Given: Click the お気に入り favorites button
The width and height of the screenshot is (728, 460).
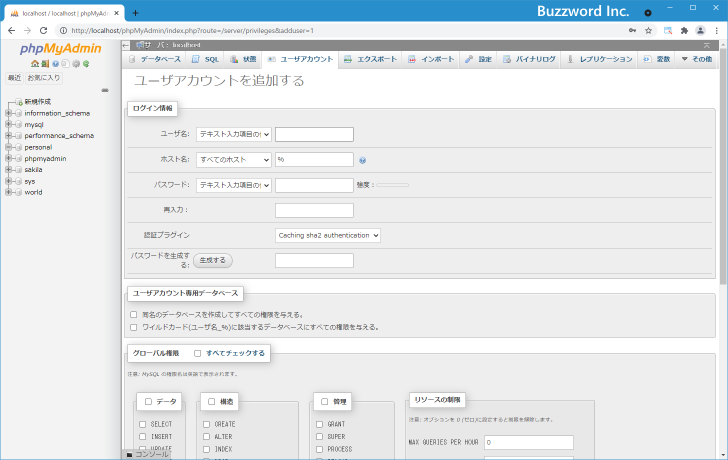Looking at the screenshot, I should click(44, 78).
